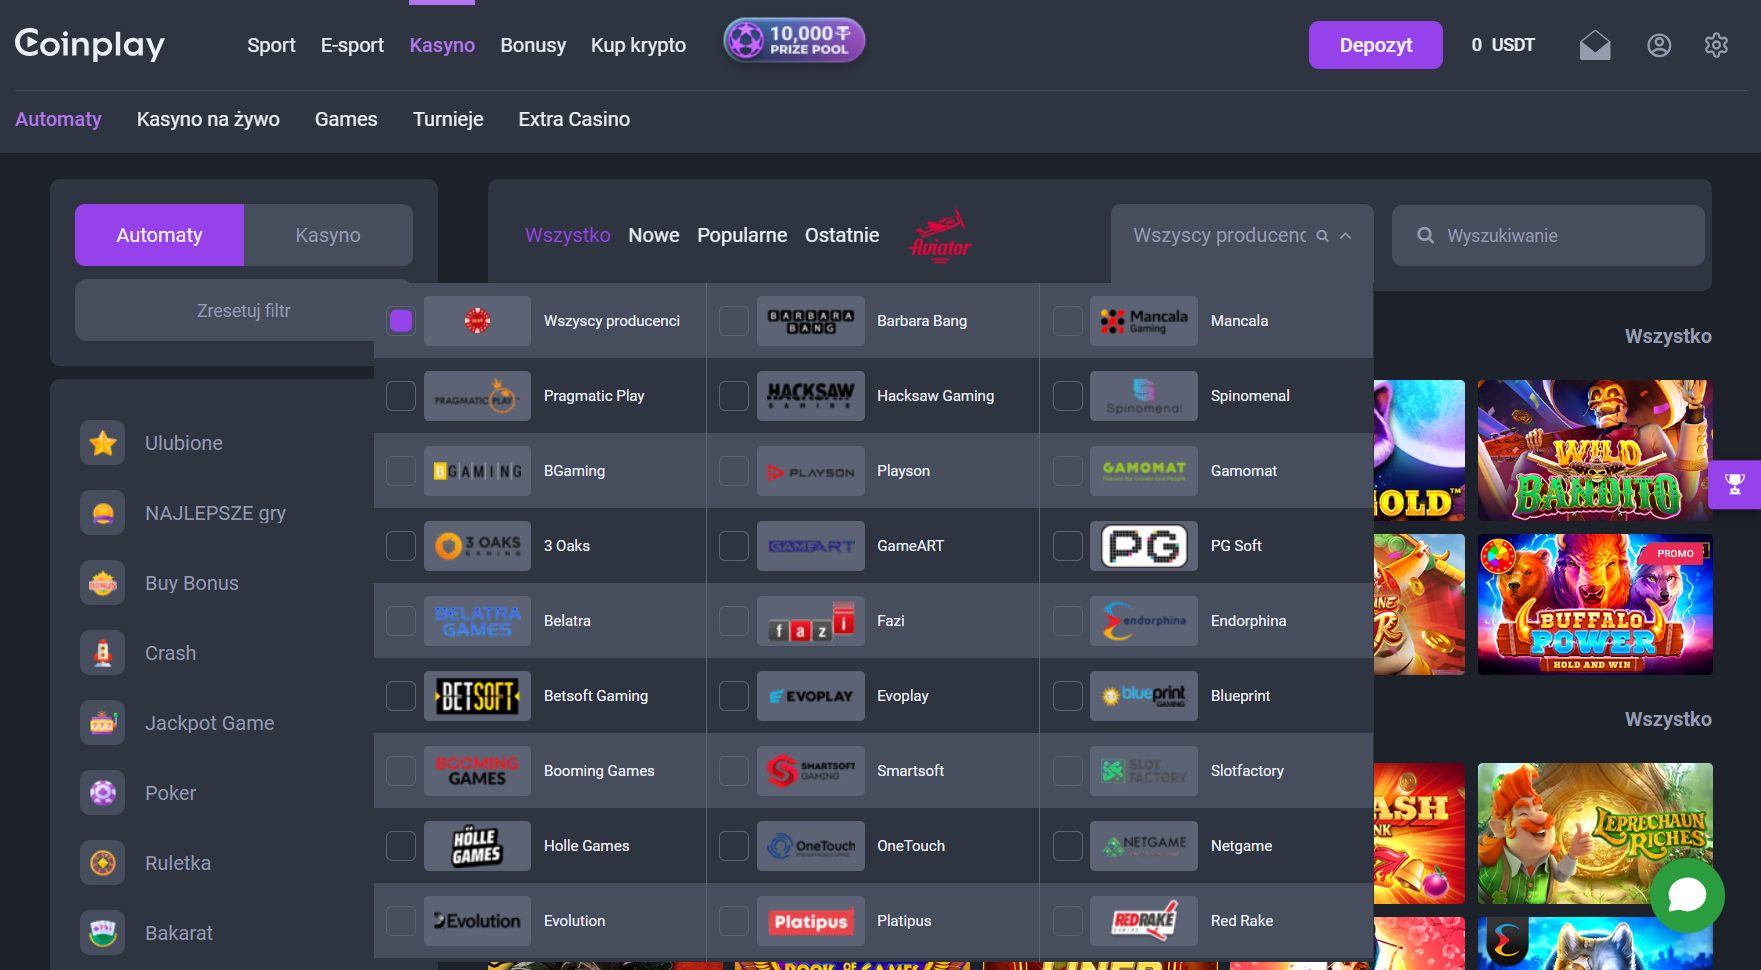Switch to the Kasyno na żywo tab
This screenshot has height=970, width=1761.
click(208, 119)
